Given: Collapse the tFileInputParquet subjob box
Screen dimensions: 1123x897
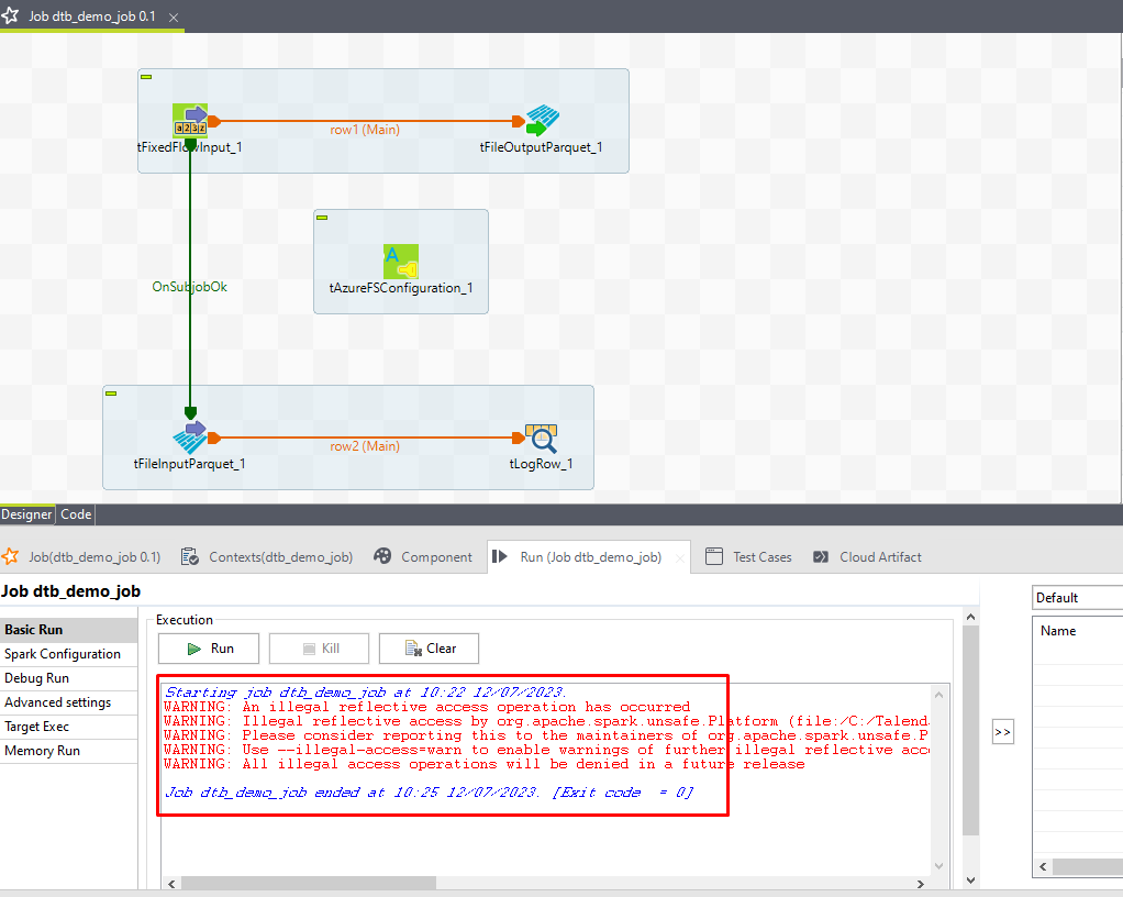Looking at the screenshot, I should (111, 394).
